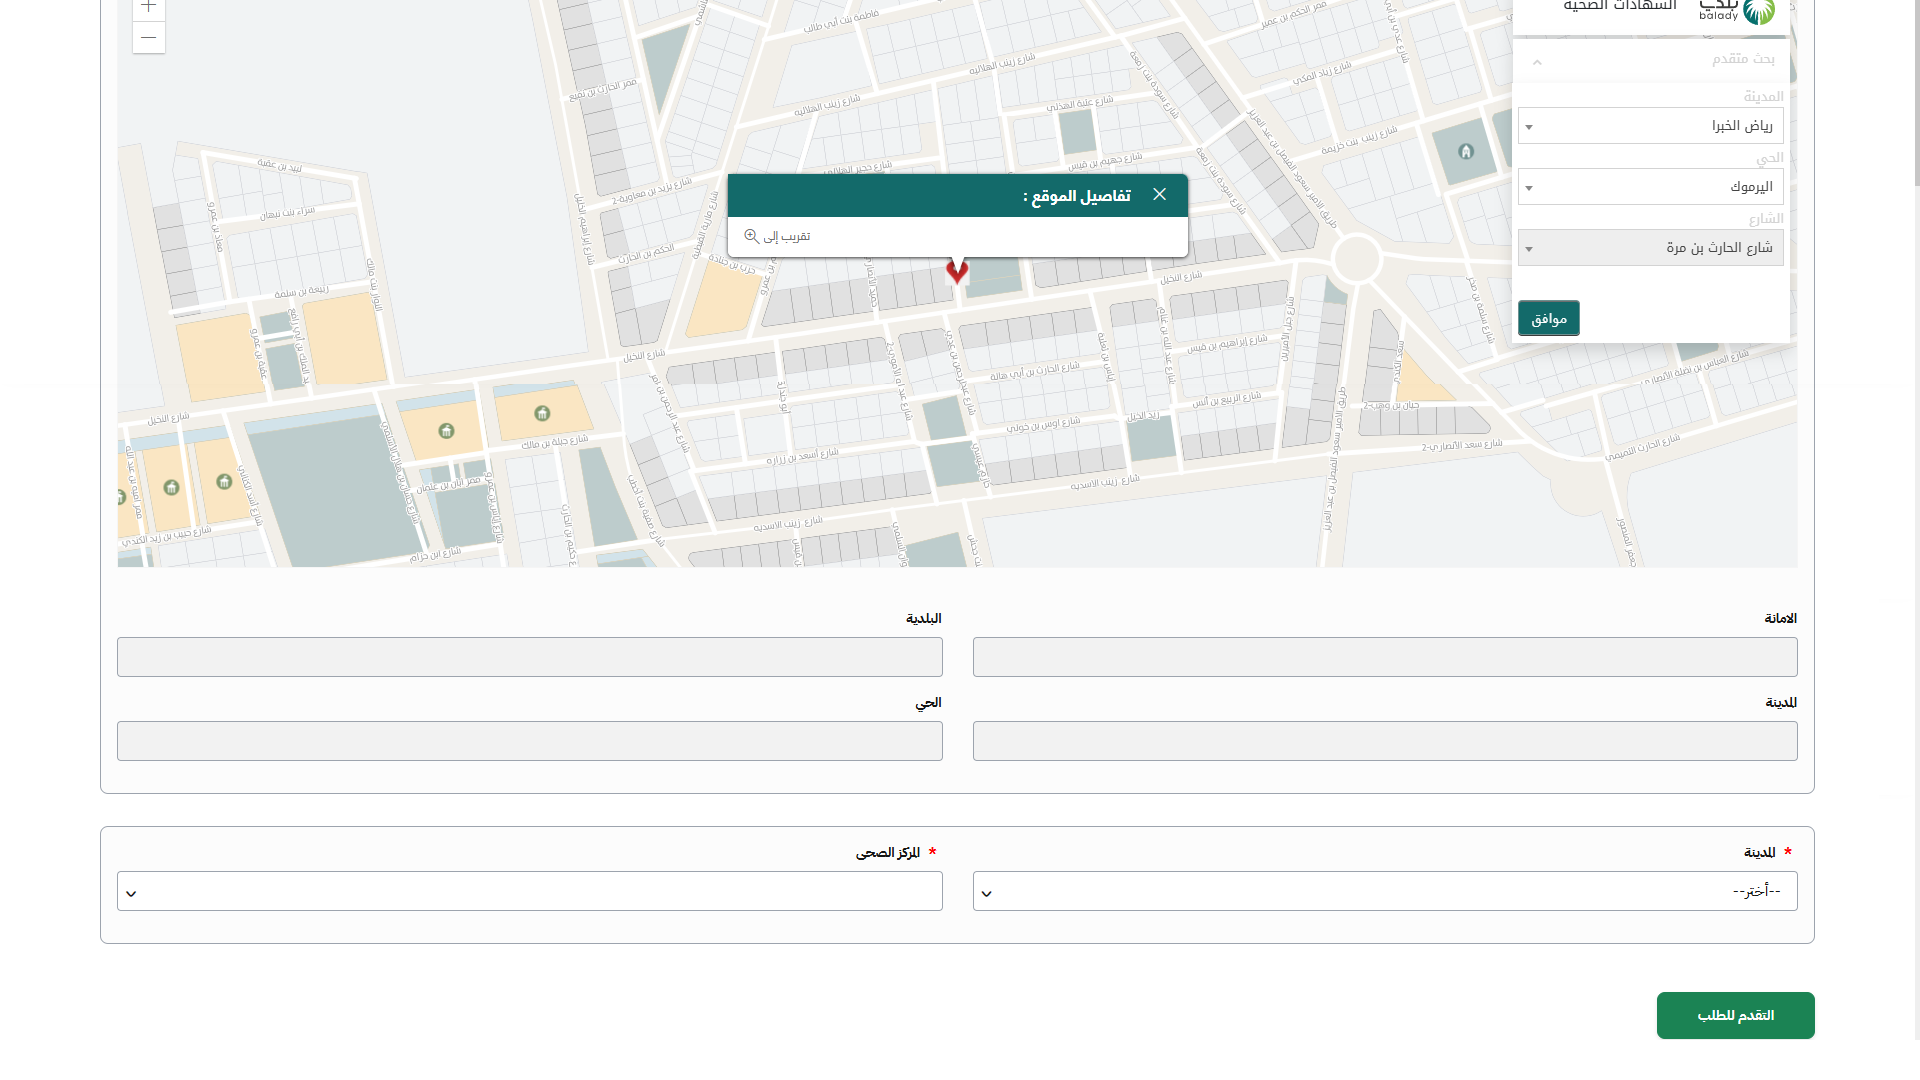Click the roundabout on the map
This screenshot has height=1080, width=1920.
1356,259
